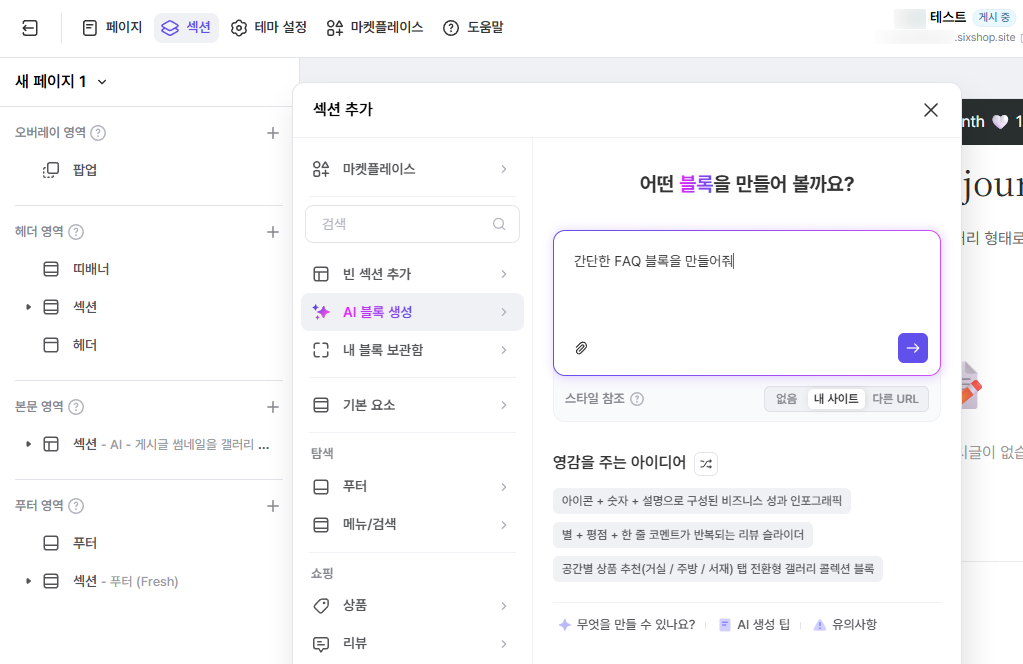Set style reference to 없음

[786, 399]
